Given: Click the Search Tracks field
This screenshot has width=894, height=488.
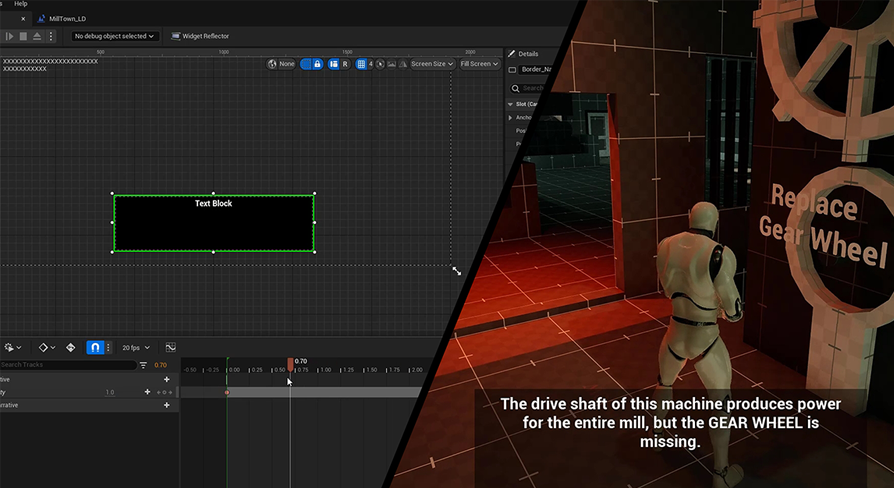Looking at the screenshot, I should pyautogui.click(x=67, y=365).
